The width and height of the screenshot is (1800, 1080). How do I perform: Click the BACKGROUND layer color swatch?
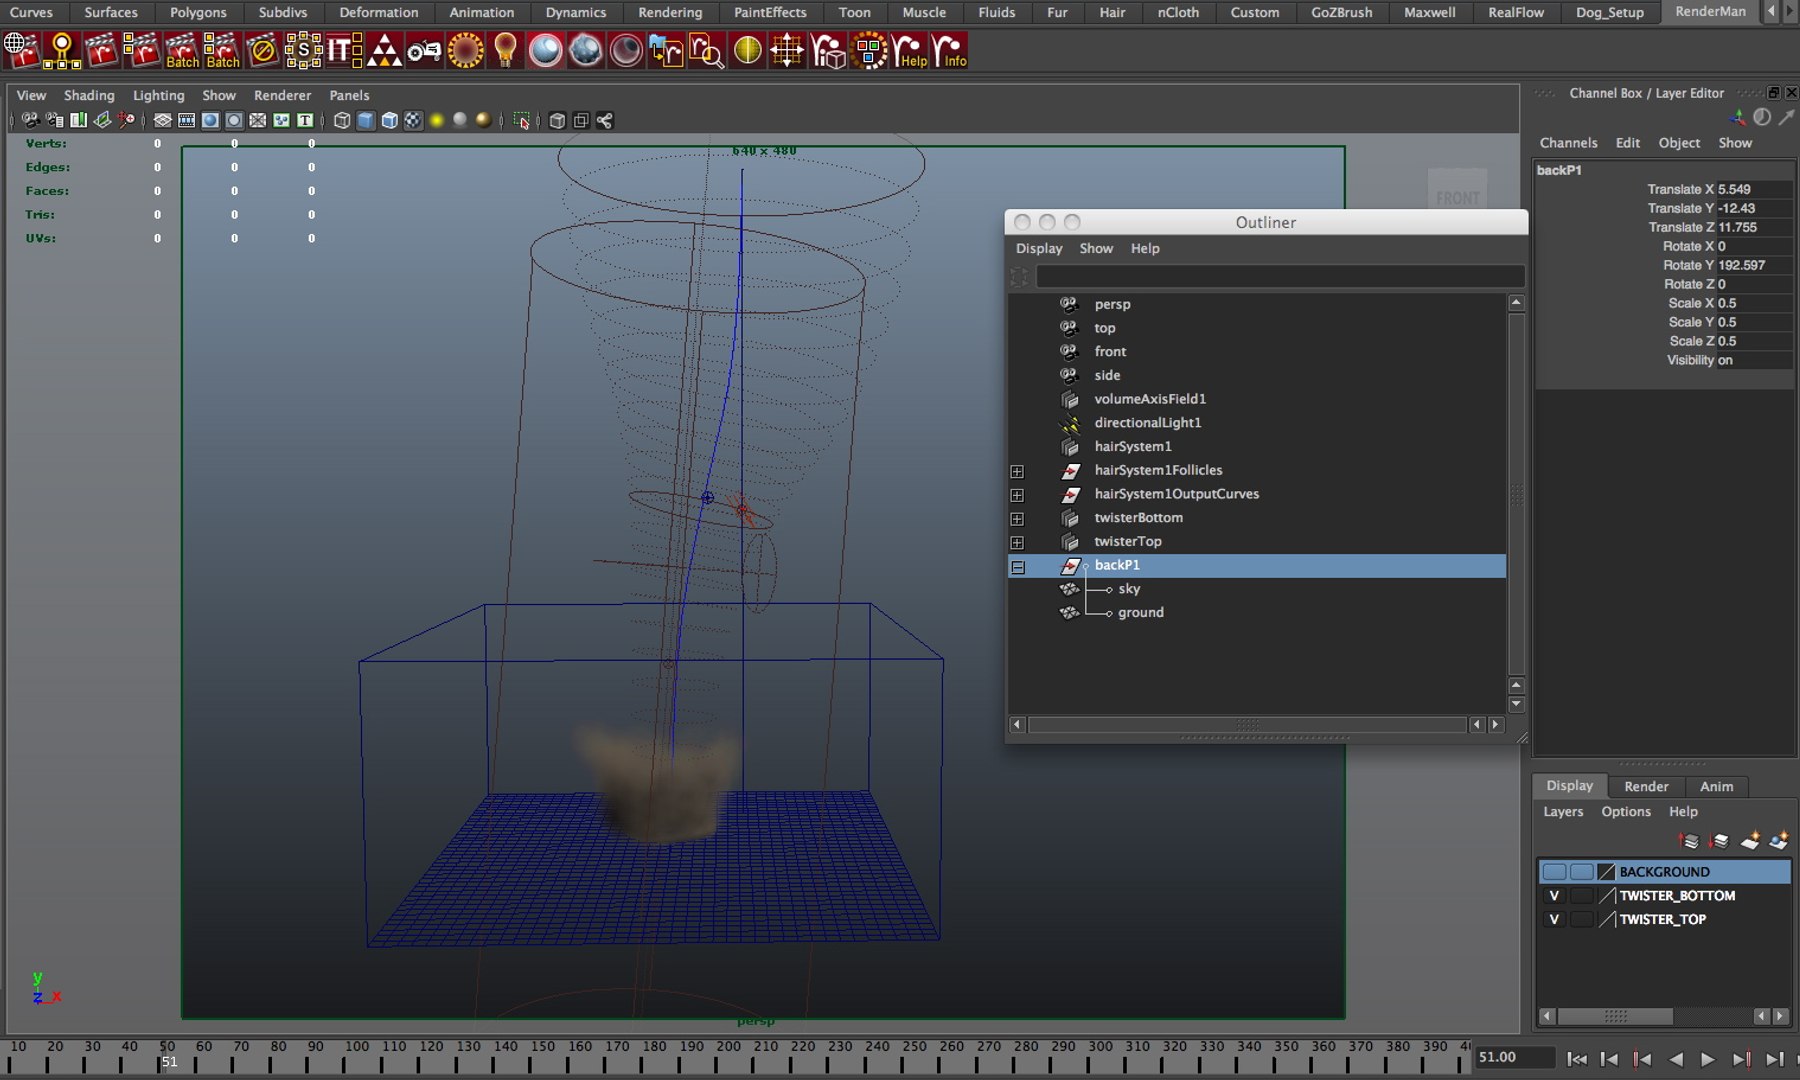click(1607, 872)
